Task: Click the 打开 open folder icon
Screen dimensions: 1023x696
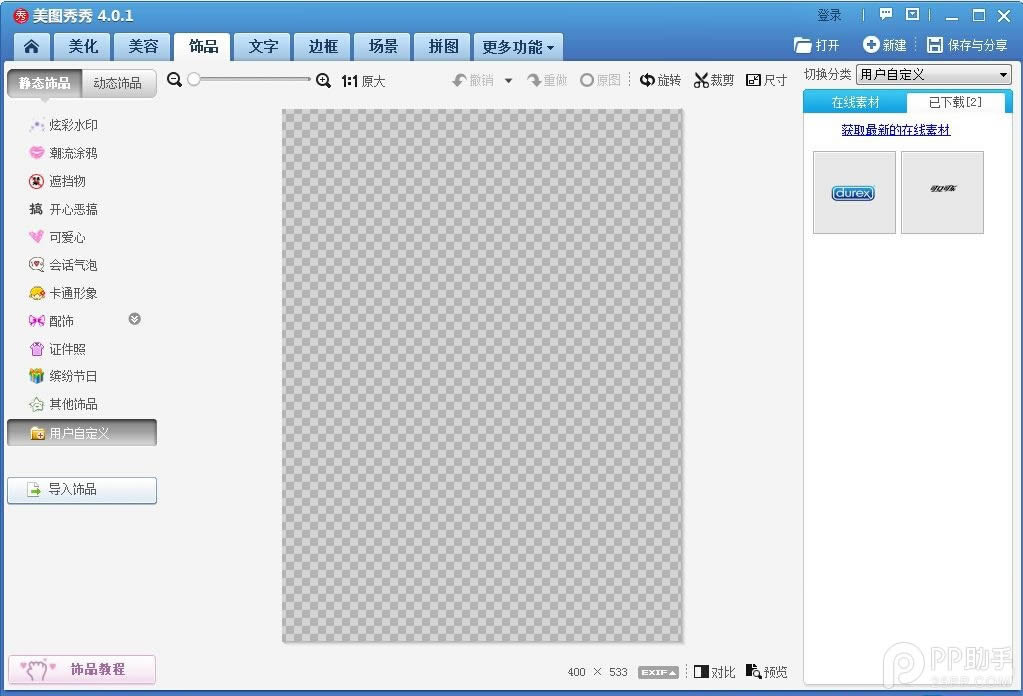Action: (x=802, y=45)
